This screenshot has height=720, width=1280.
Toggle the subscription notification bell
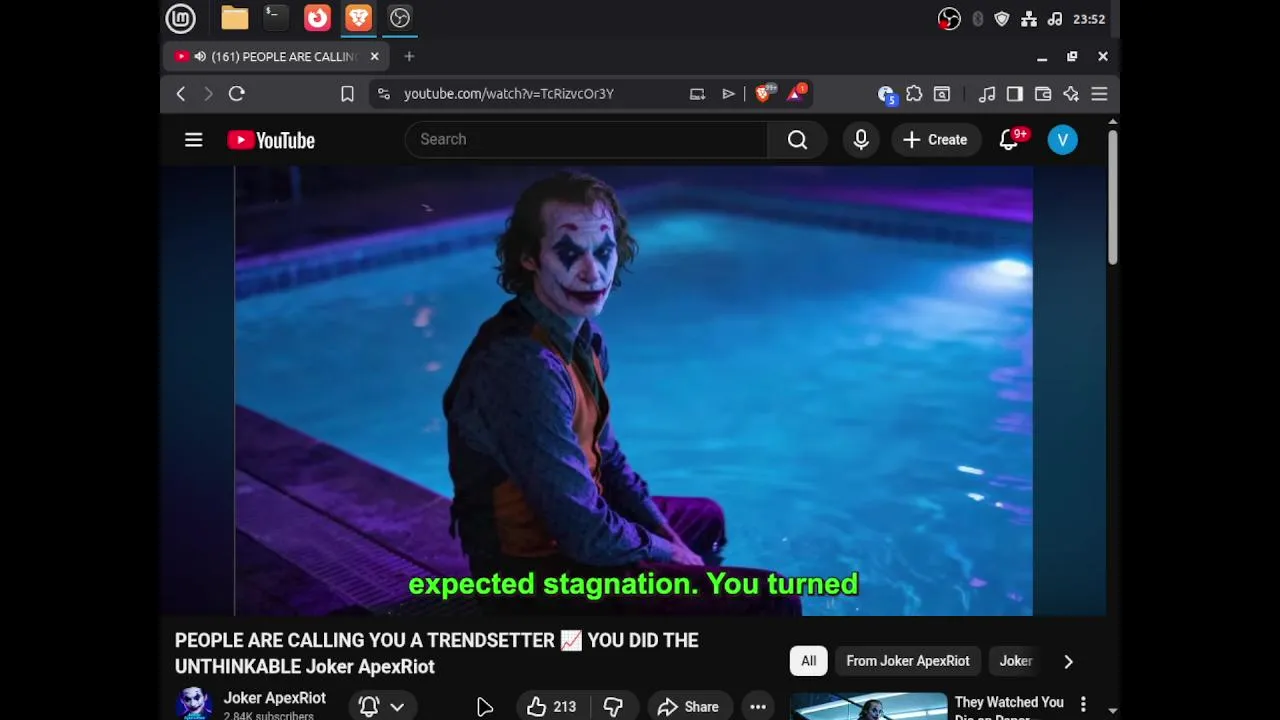pos(368,707)
